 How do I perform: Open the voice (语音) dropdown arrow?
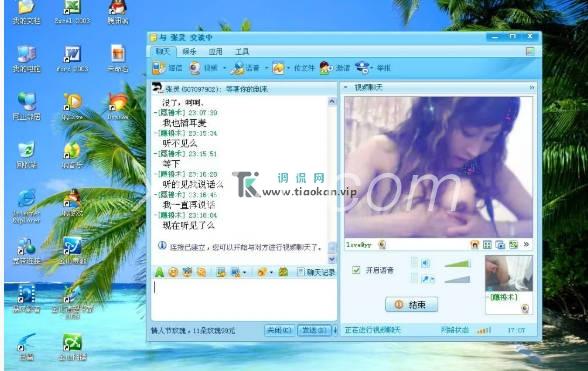(x=266, y=68)
